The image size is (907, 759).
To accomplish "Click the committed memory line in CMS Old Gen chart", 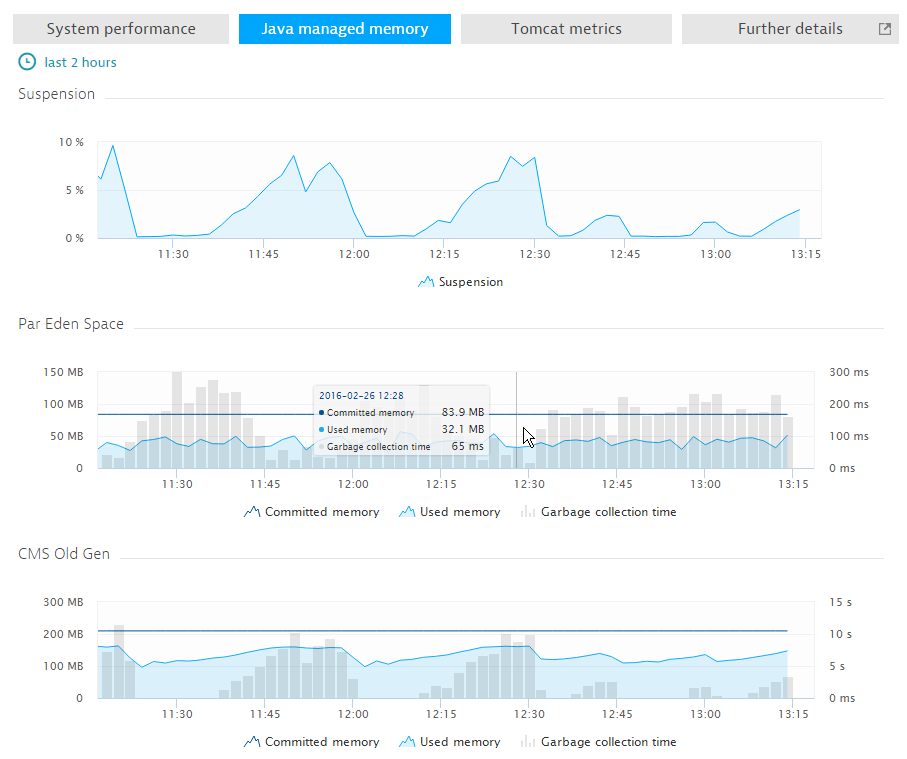I will [443, 631].
